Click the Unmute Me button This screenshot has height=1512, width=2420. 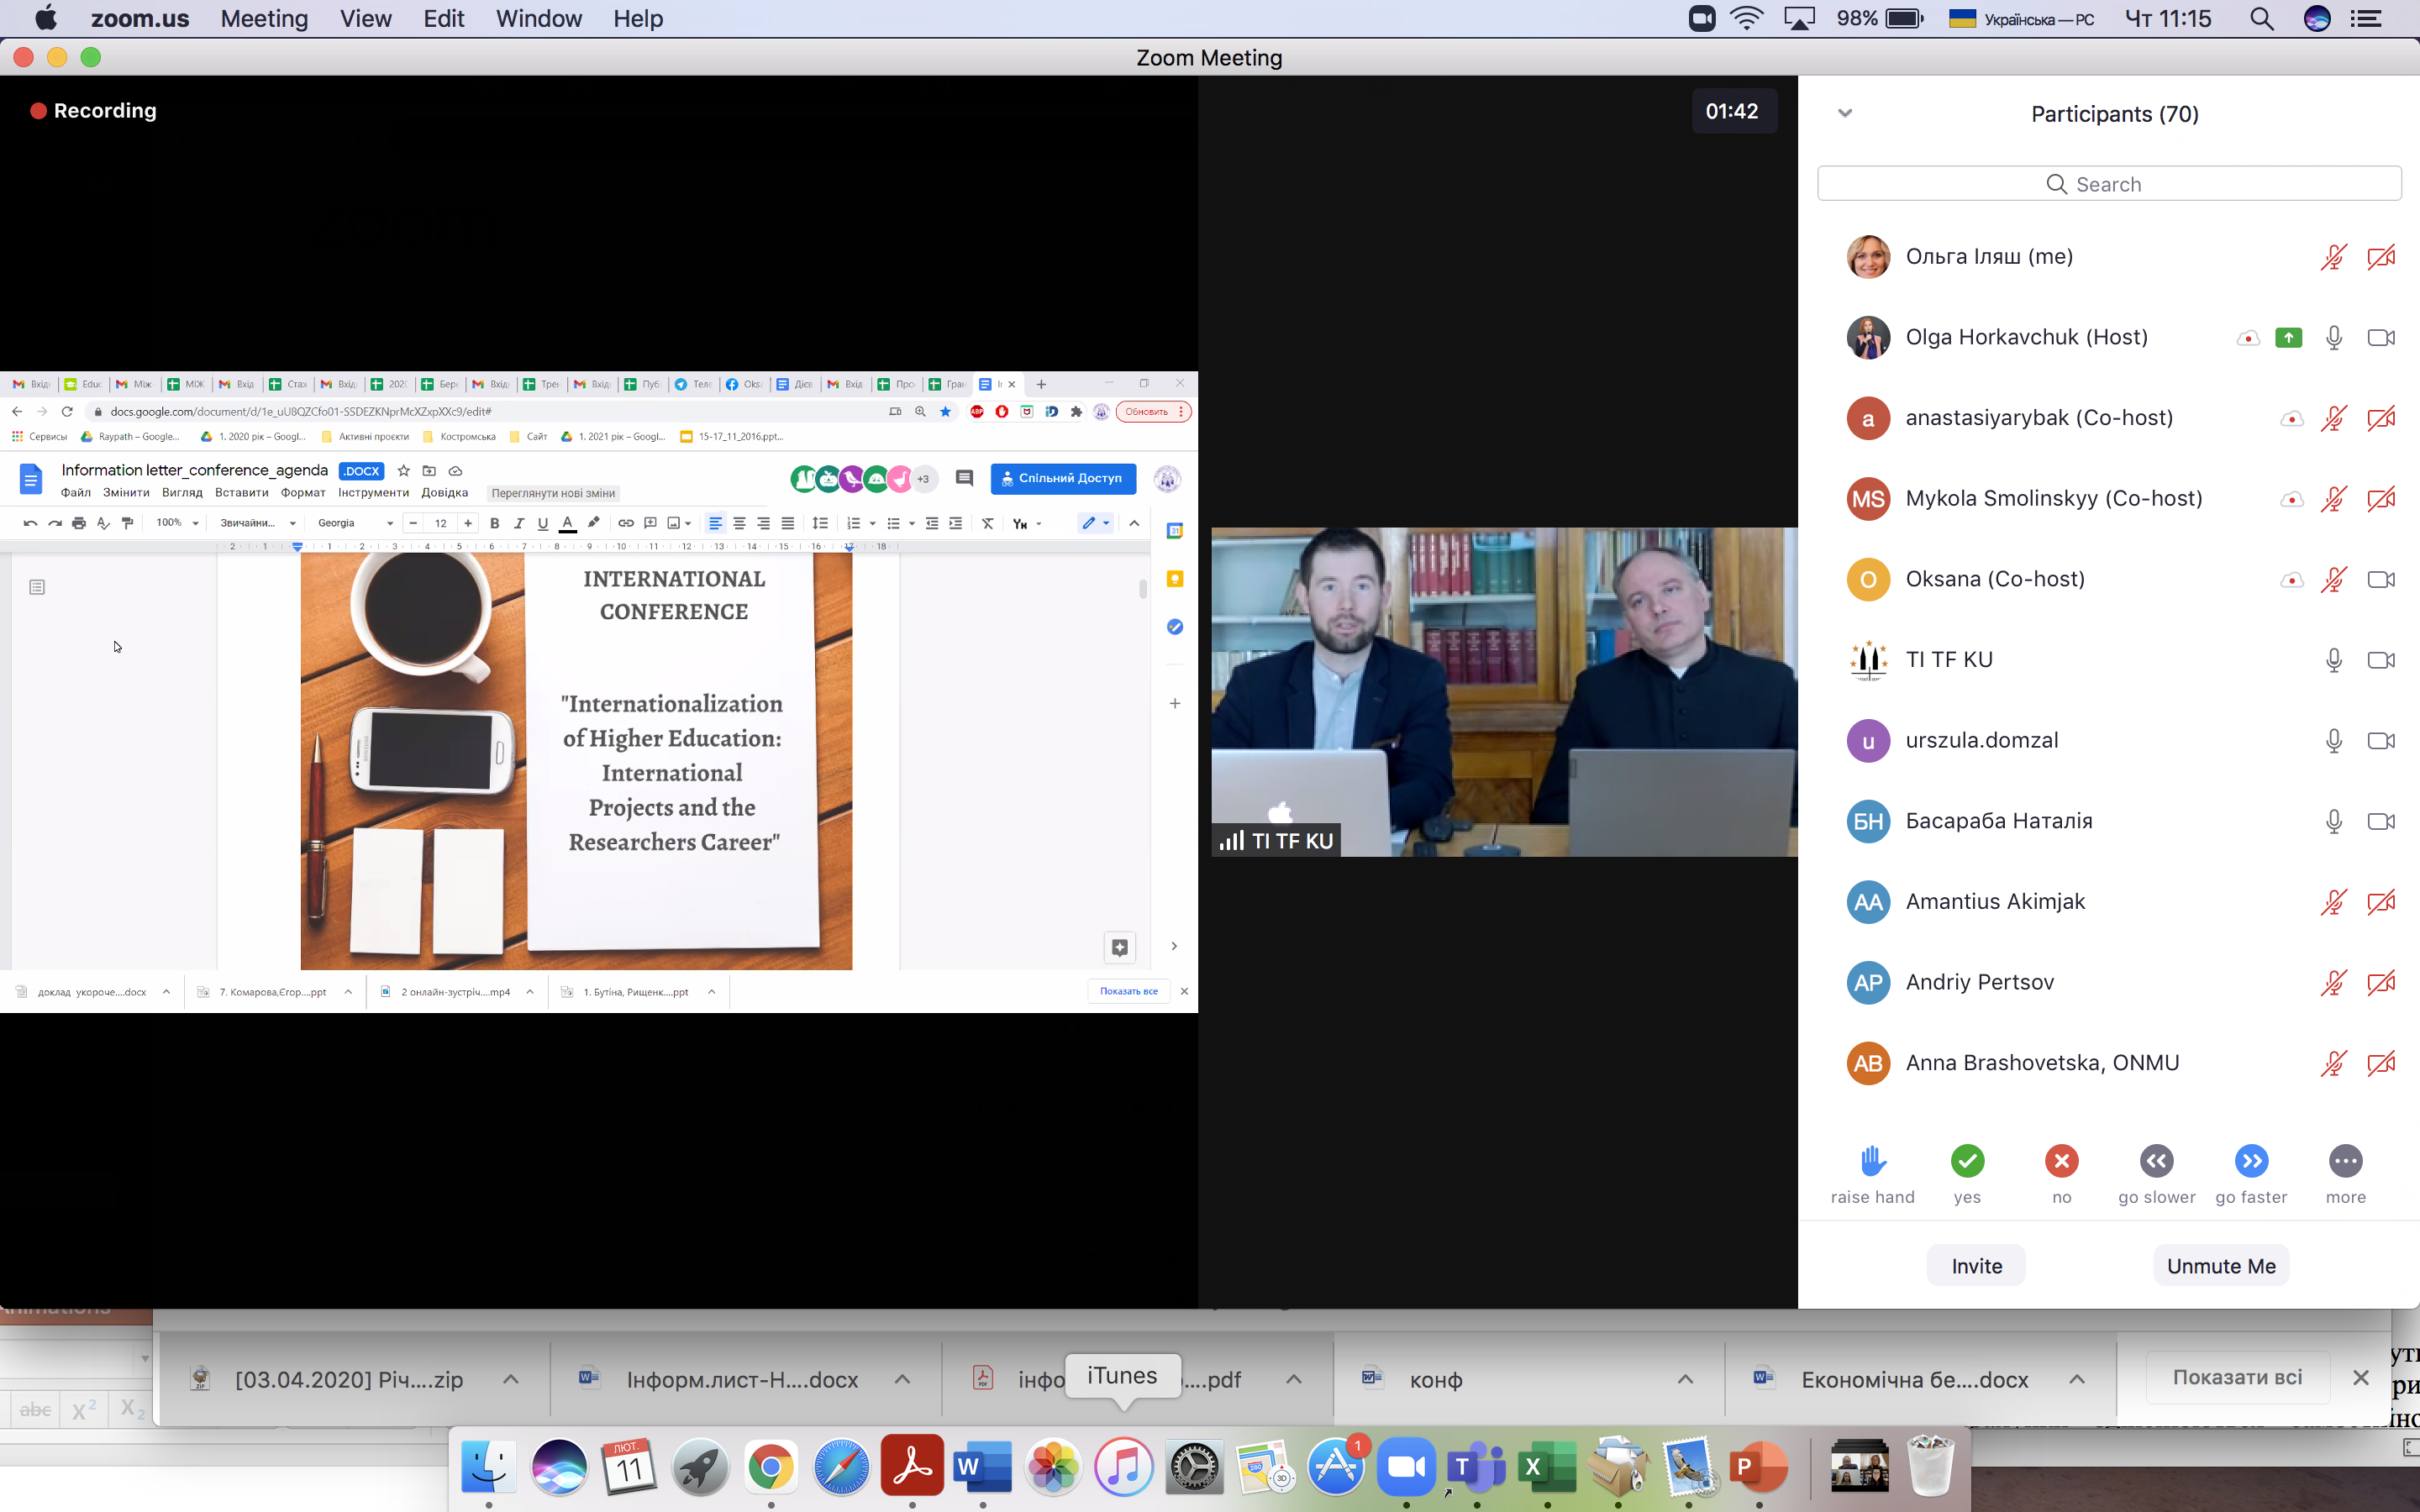tap(2221, 1265)
